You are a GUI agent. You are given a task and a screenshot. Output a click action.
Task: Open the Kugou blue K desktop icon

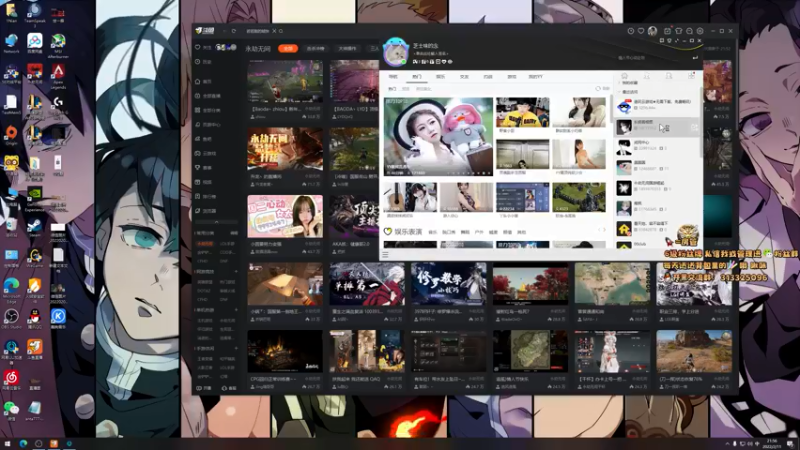[58, 318]
